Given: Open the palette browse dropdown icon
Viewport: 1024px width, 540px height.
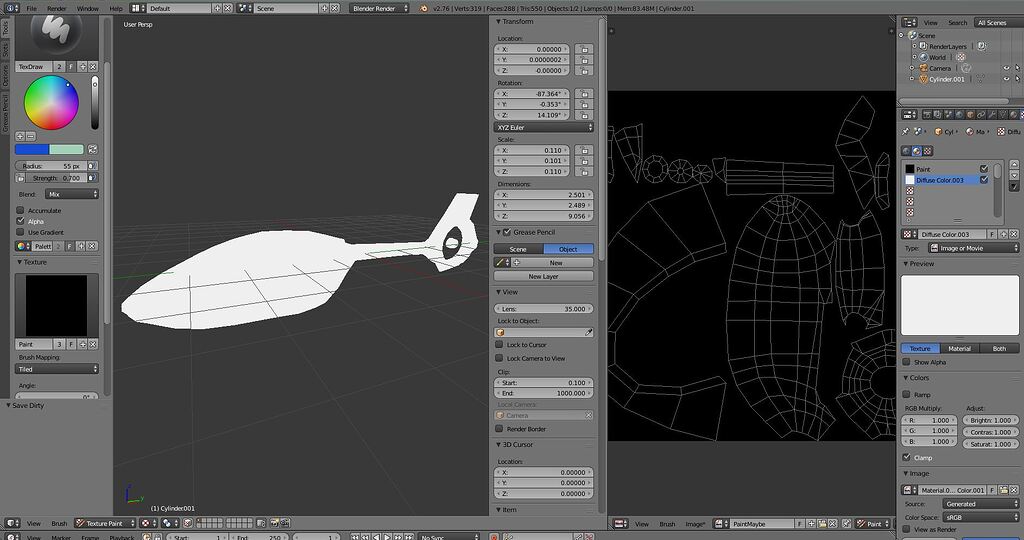Looking at the screenshot, I should (x=23, y=246).
